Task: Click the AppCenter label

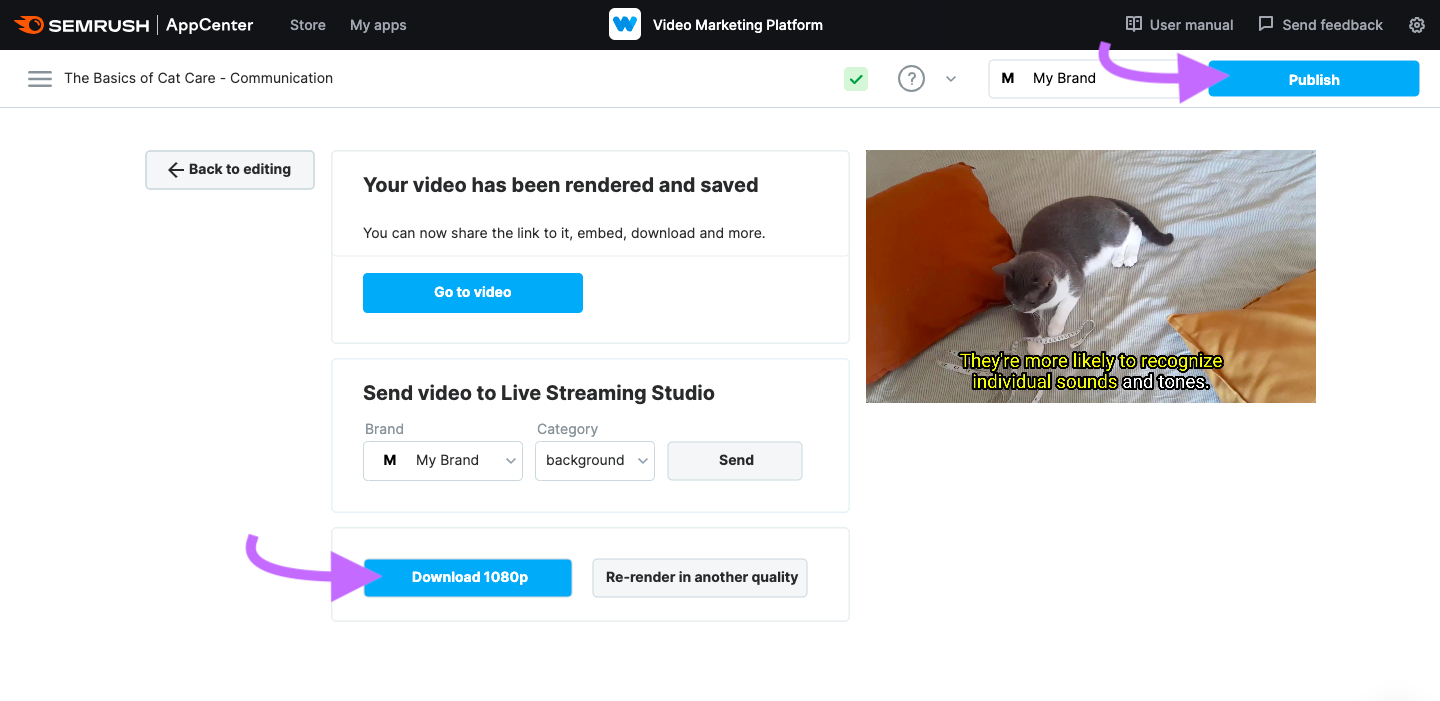Action: point(210,25)
